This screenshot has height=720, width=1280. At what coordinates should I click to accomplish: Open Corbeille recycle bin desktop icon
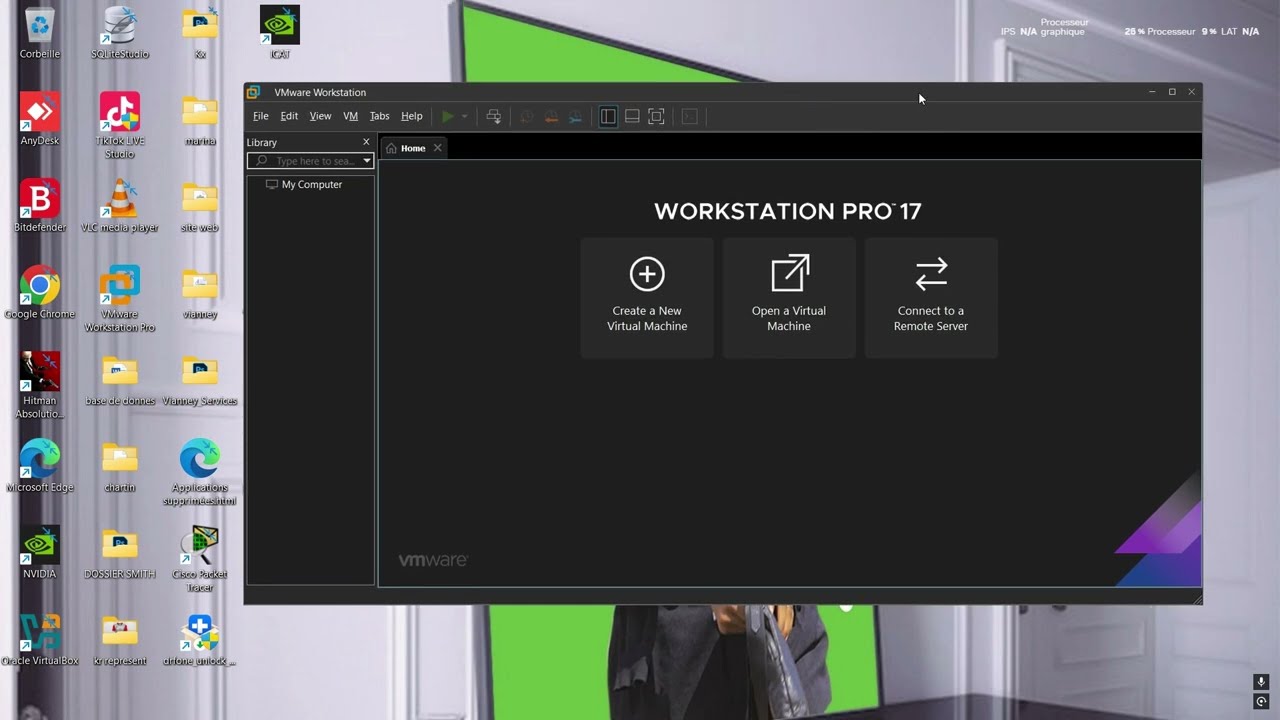coord(40,32)
